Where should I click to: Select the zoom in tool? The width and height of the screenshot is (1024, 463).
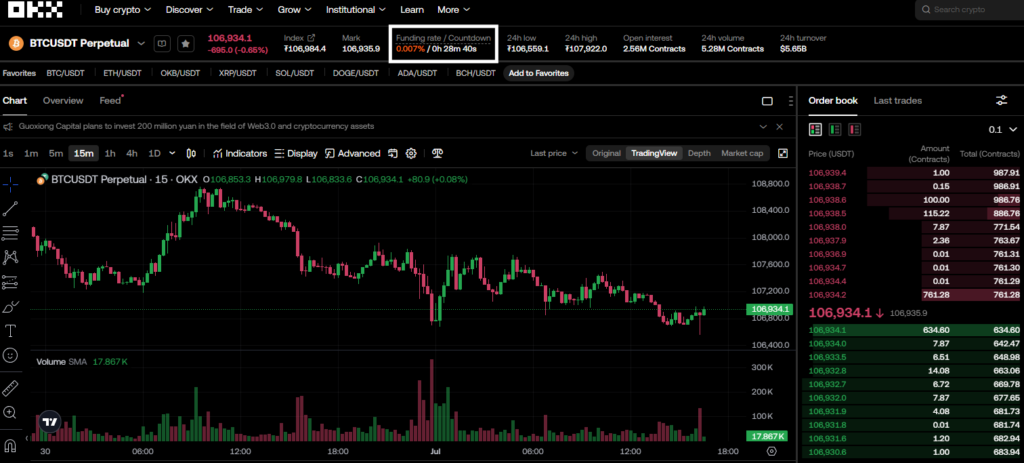click(10, 412)
